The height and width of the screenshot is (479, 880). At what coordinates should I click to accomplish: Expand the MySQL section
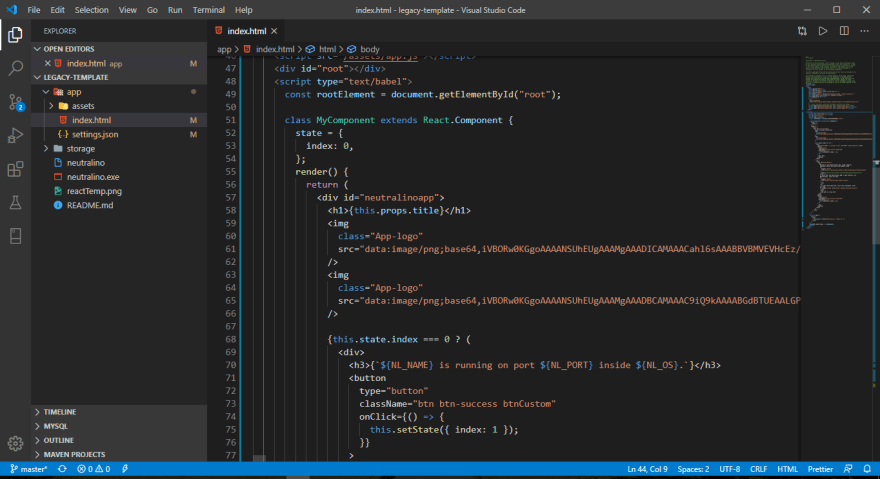tap(119, 426)
